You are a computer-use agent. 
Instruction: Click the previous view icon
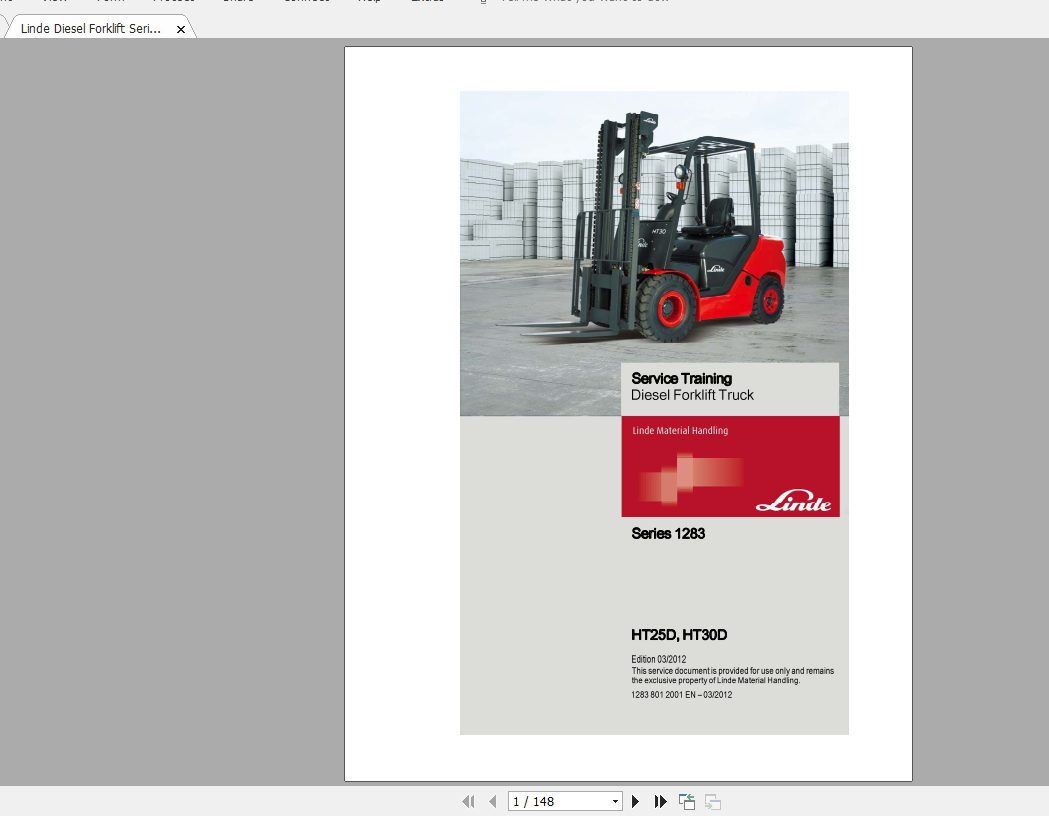[x=687, y=801]
